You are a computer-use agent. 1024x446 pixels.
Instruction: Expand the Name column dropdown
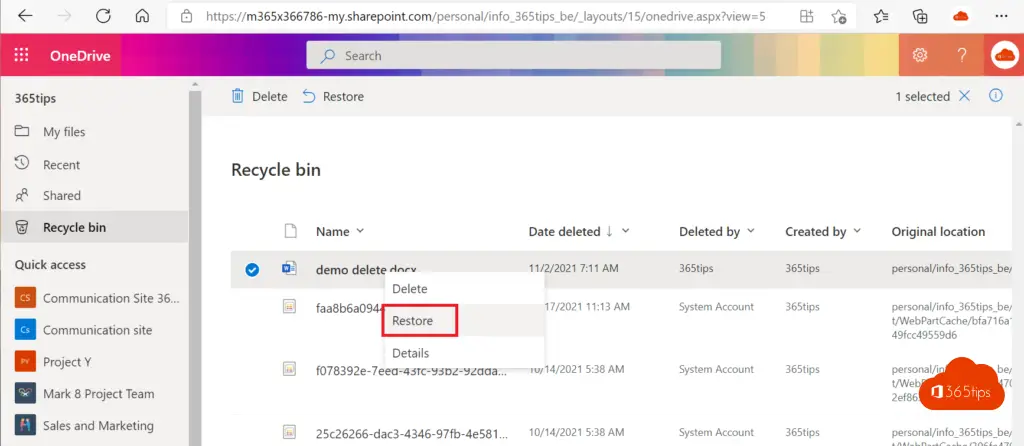(x=360, y=231)
